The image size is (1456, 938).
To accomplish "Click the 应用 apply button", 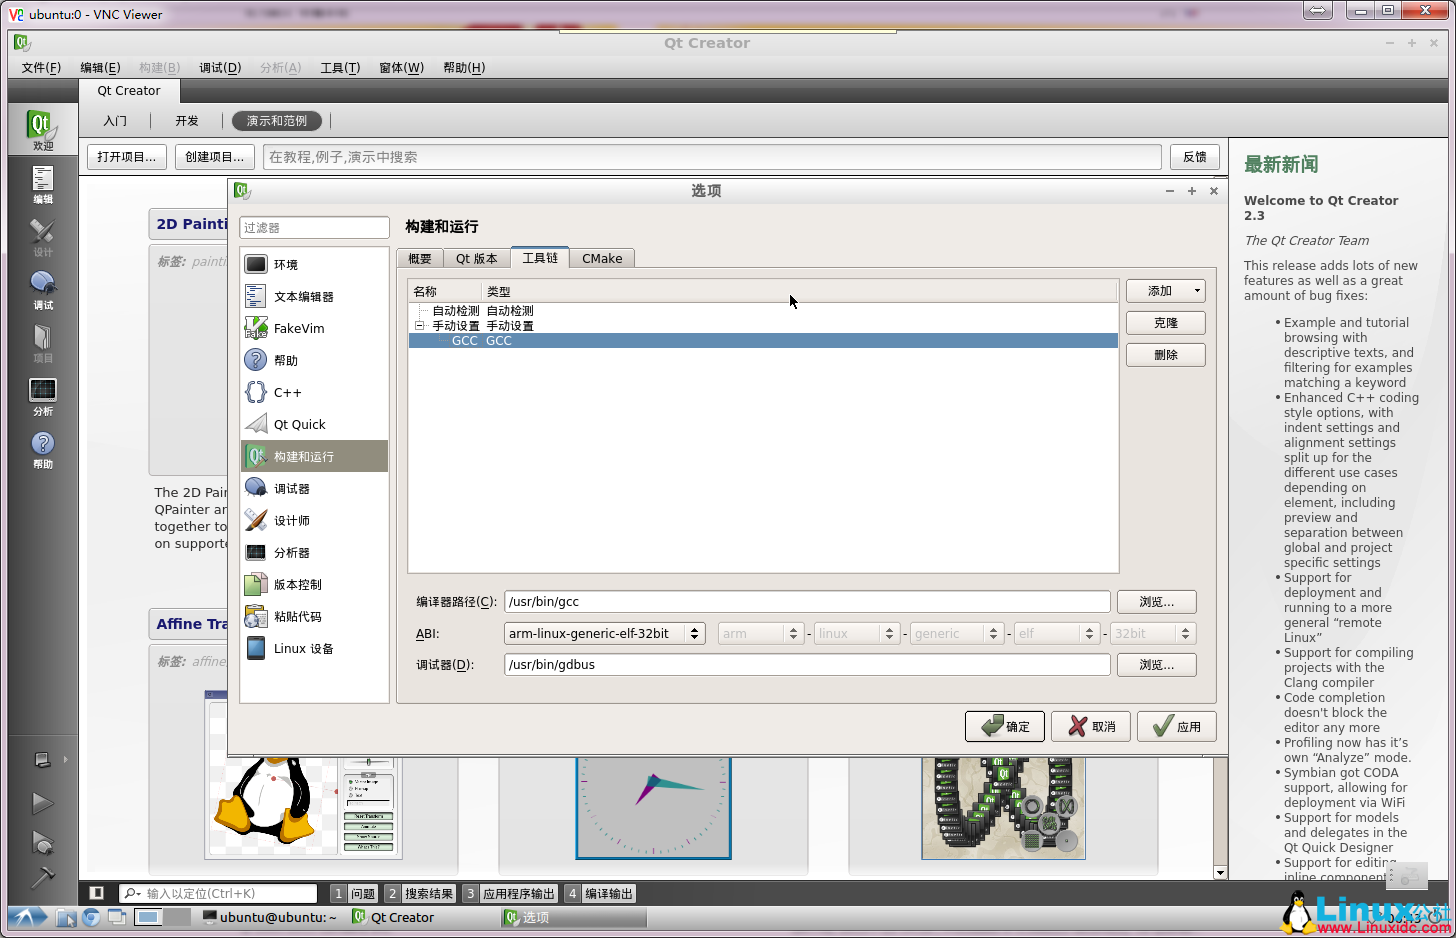I will click(x=1176, y=727).
